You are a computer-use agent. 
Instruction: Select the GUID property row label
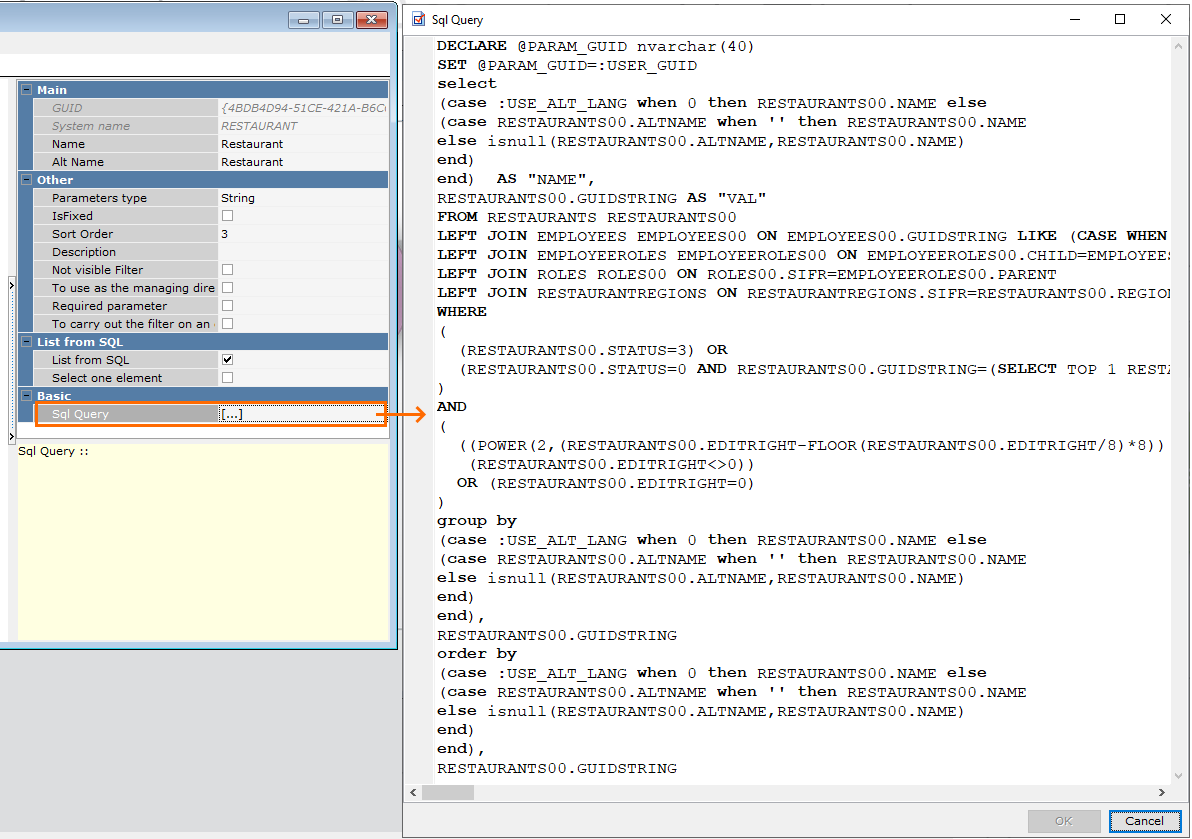click(125, 108)
